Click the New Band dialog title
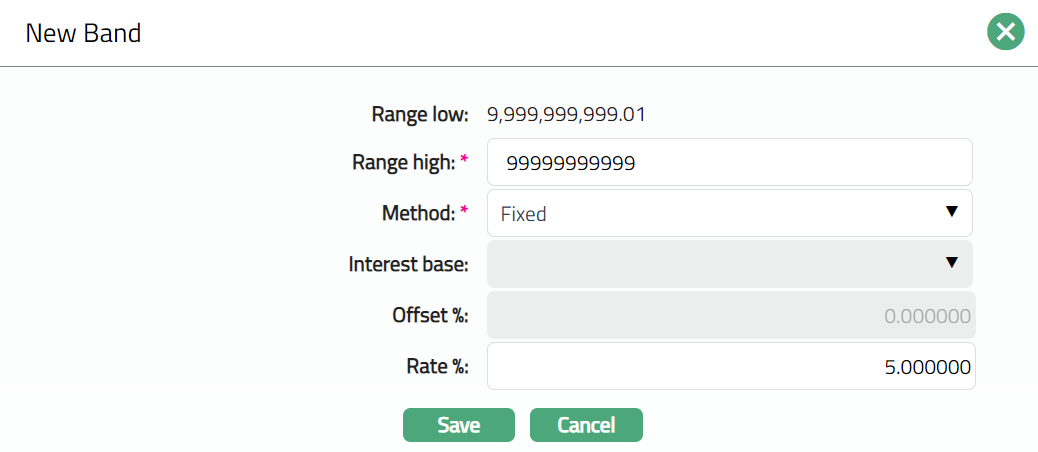1038x452 pixels. (83, 33)
